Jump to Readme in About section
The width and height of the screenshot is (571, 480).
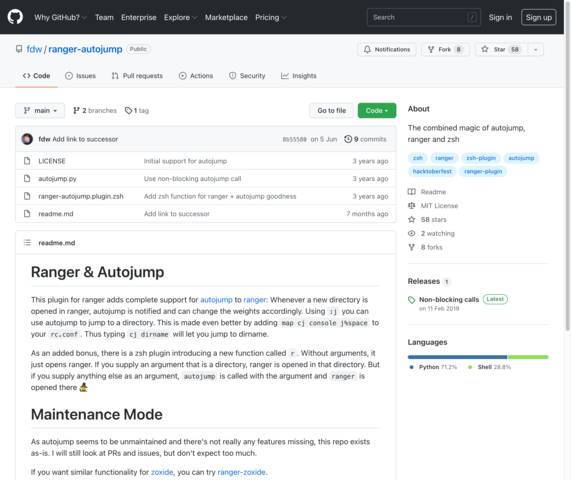click(x=427, y=192)
